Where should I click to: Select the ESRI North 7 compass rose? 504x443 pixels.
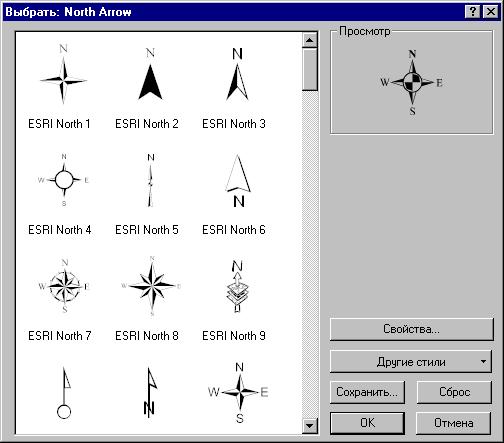[x=65, y=286]
